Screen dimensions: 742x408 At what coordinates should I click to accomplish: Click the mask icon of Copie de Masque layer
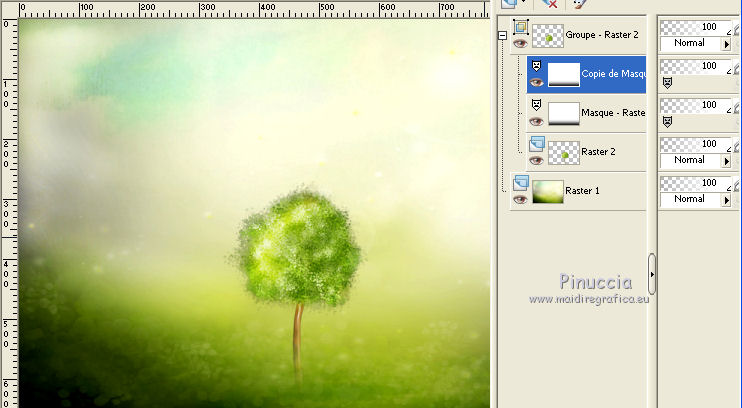536,65
